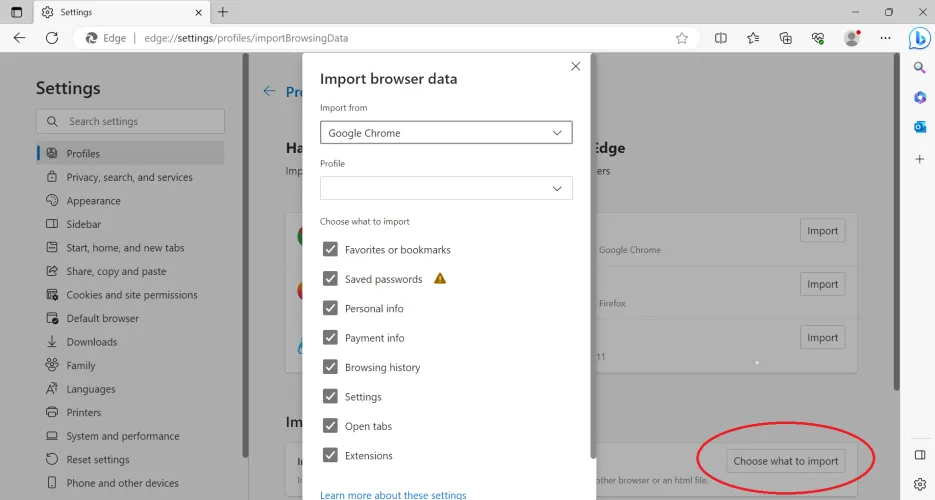Open the Bing Chat sidebar icon
Image resolution: width=935 pixels, height=500 pixels.
(x=920, y=38)
